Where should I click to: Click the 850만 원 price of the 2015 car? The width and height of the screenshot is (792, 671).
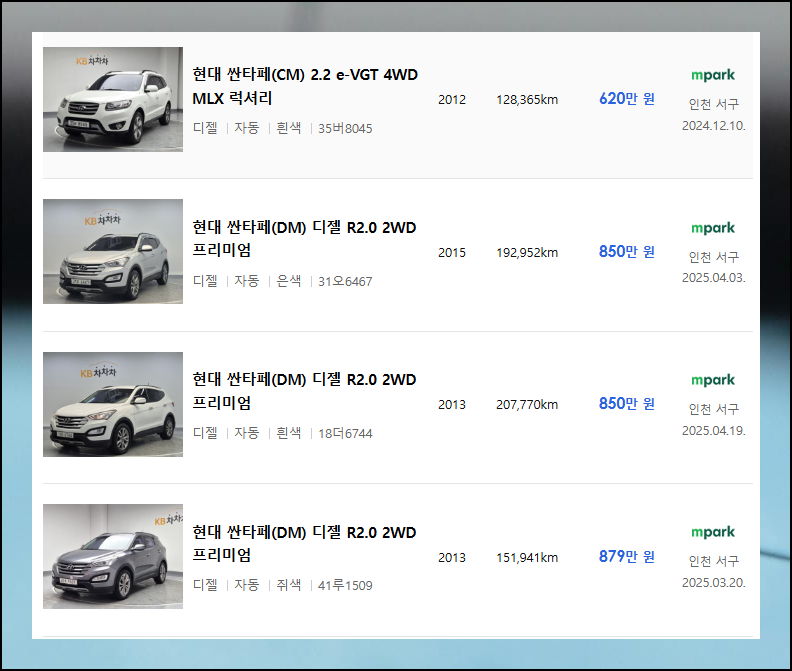pos(627,252)
